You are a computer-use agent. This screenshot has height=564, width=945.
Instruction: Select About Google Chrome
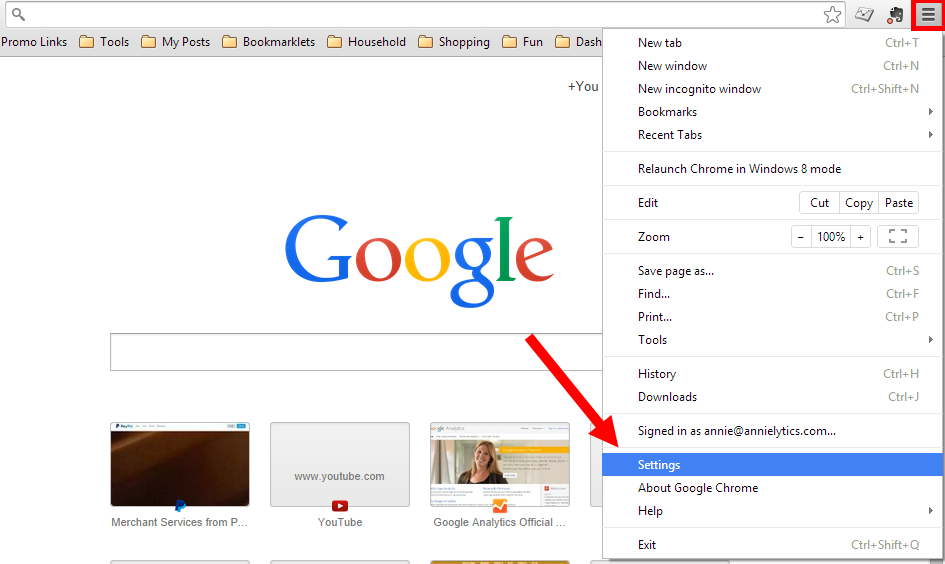click(x=773, y=487)
